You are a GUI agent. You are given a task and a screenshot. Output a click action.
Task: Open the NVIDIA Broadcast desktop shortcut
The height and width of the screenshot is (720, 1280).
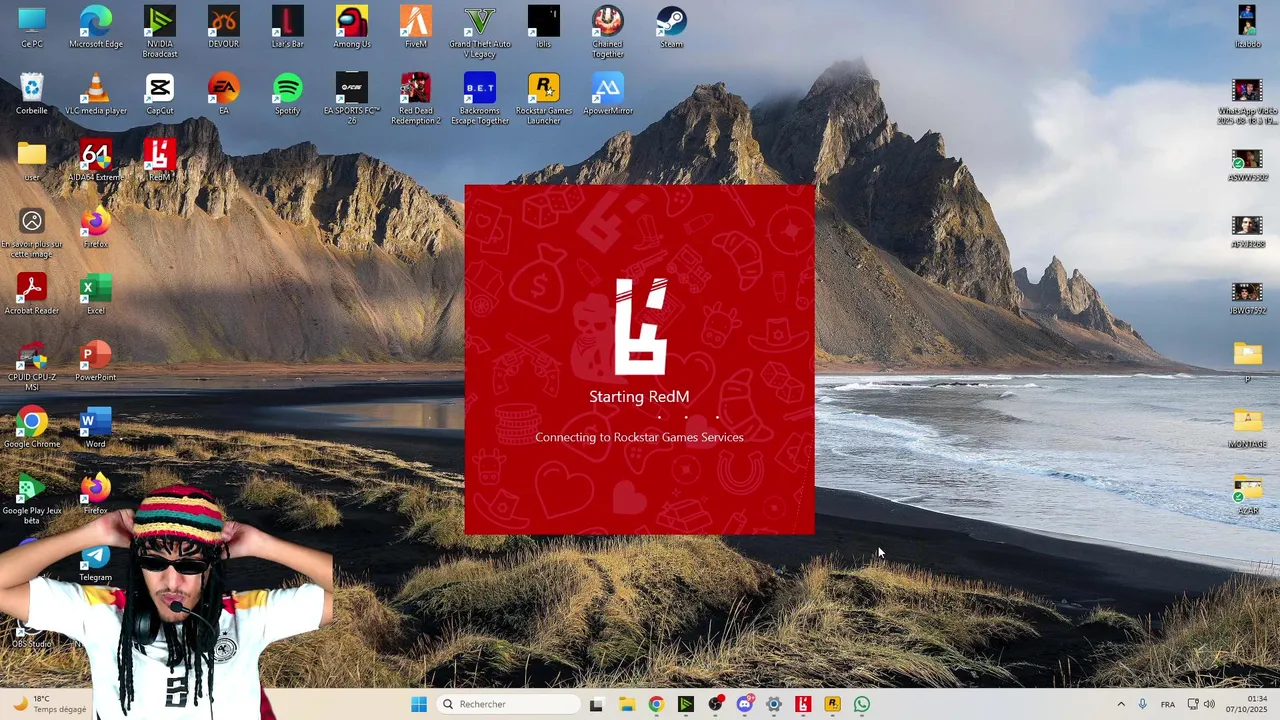point(160,32)
